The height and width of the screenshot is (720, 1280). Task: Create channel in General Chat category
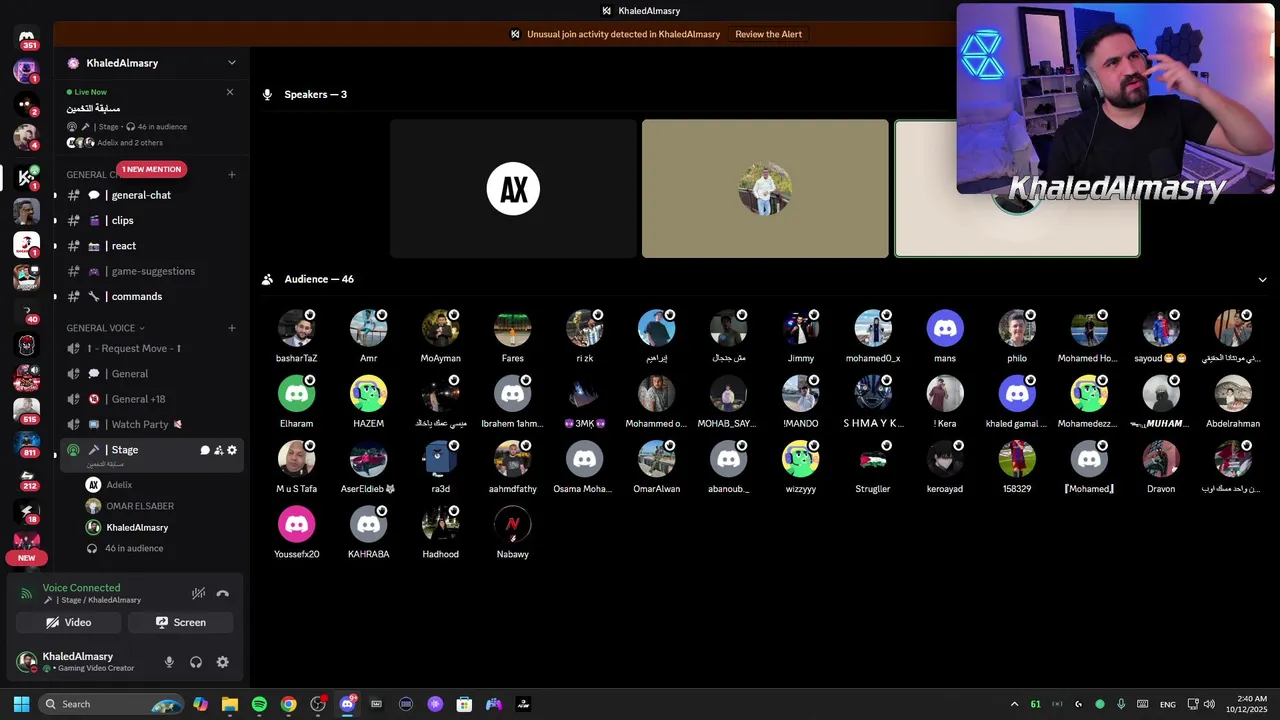[x=232, y=175]
